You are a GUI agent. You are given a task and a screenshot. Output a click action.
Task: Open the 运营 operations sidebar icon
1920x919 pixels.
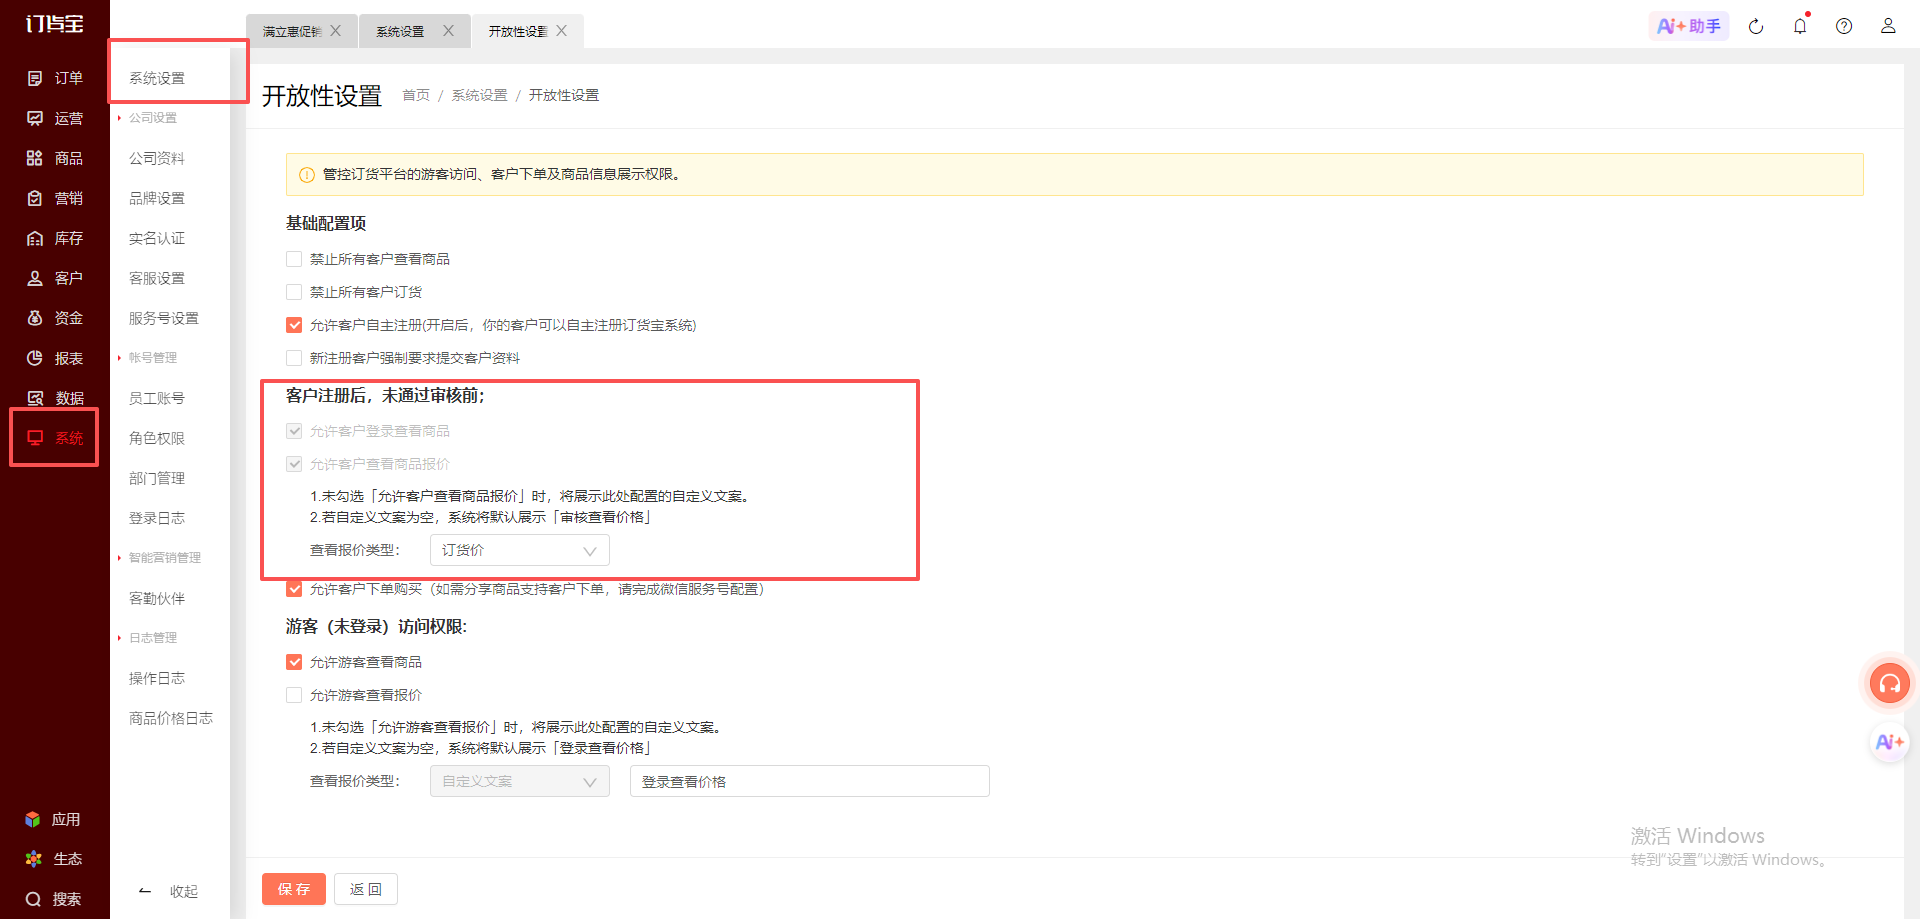[x=35, y=118]
